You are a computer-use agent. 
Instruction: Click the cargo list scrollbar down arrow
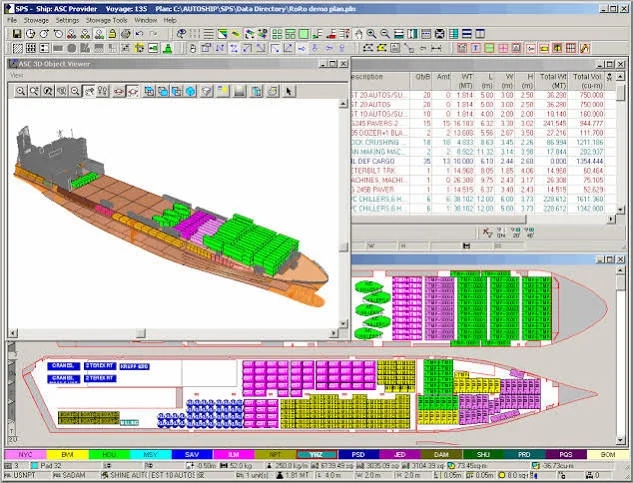point(621,210)
